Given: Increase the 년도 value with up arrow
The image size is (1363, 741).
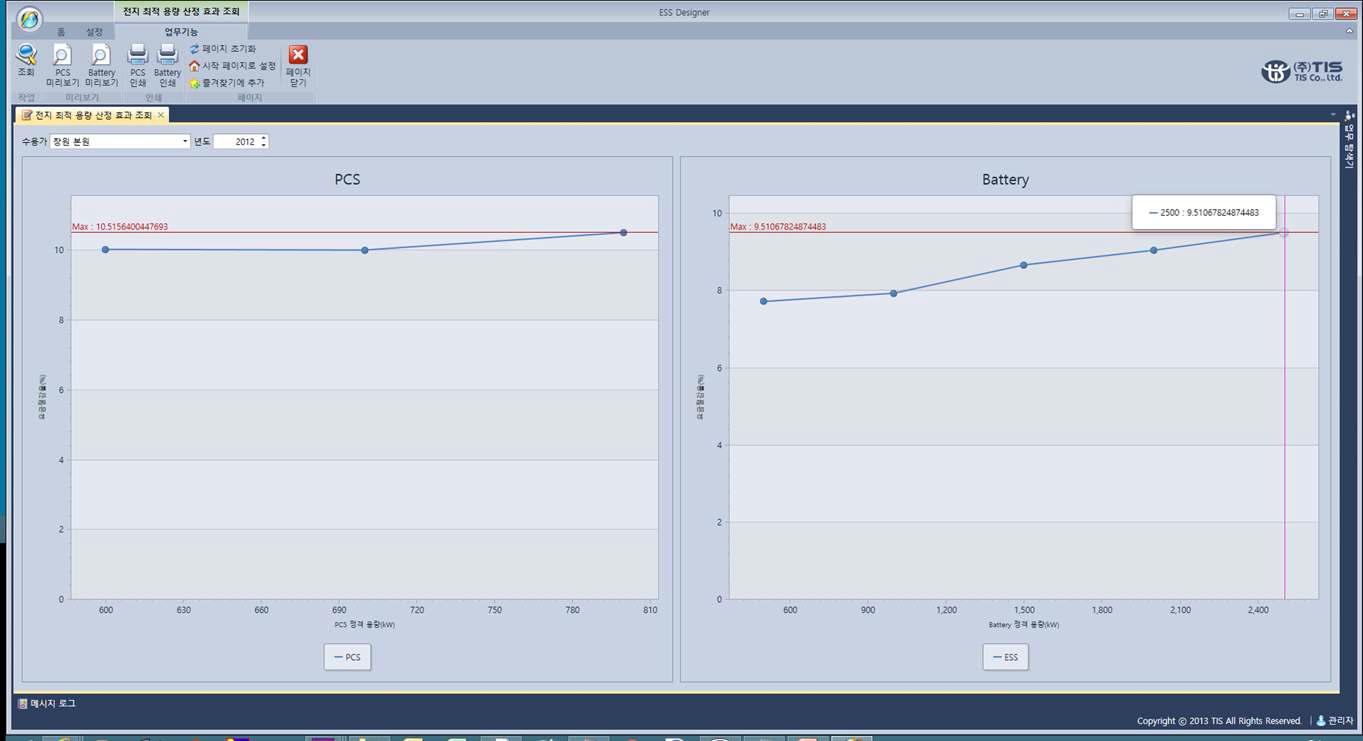Looking at the screenshot, I should 264,139.
